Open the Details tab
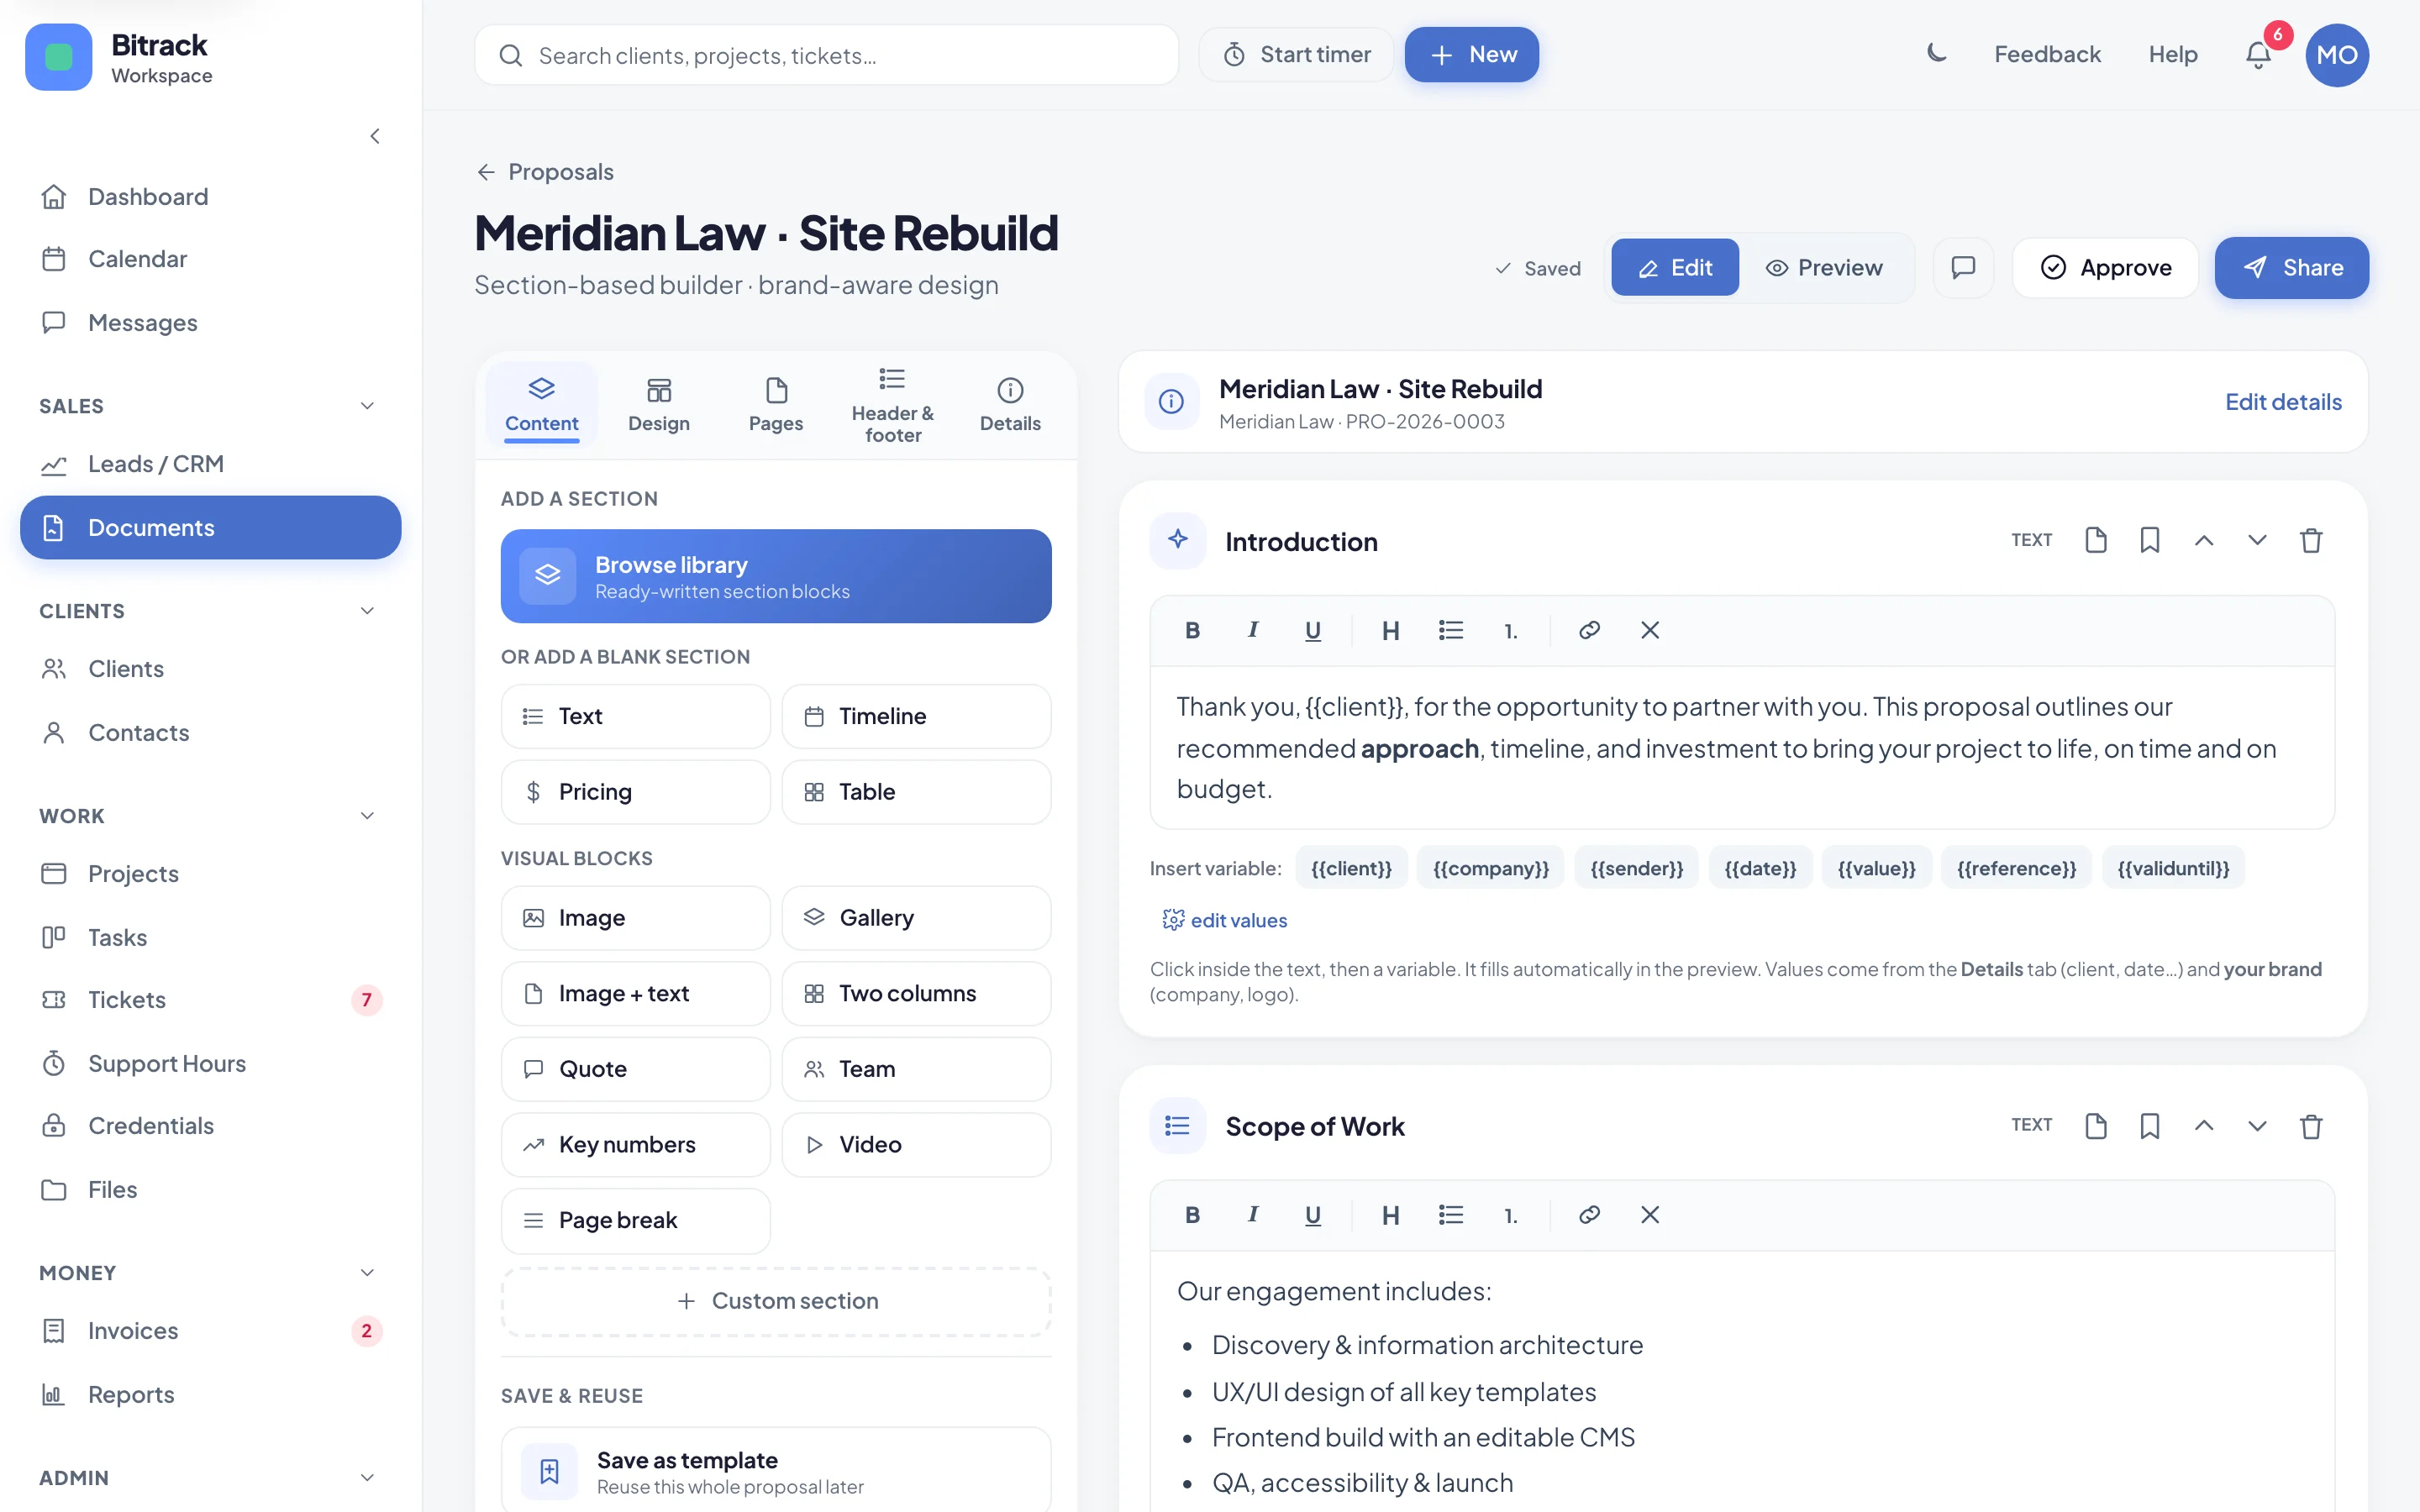Image resolution: width=2420 pixels, height=1512 pixels. coord(1010,405)
